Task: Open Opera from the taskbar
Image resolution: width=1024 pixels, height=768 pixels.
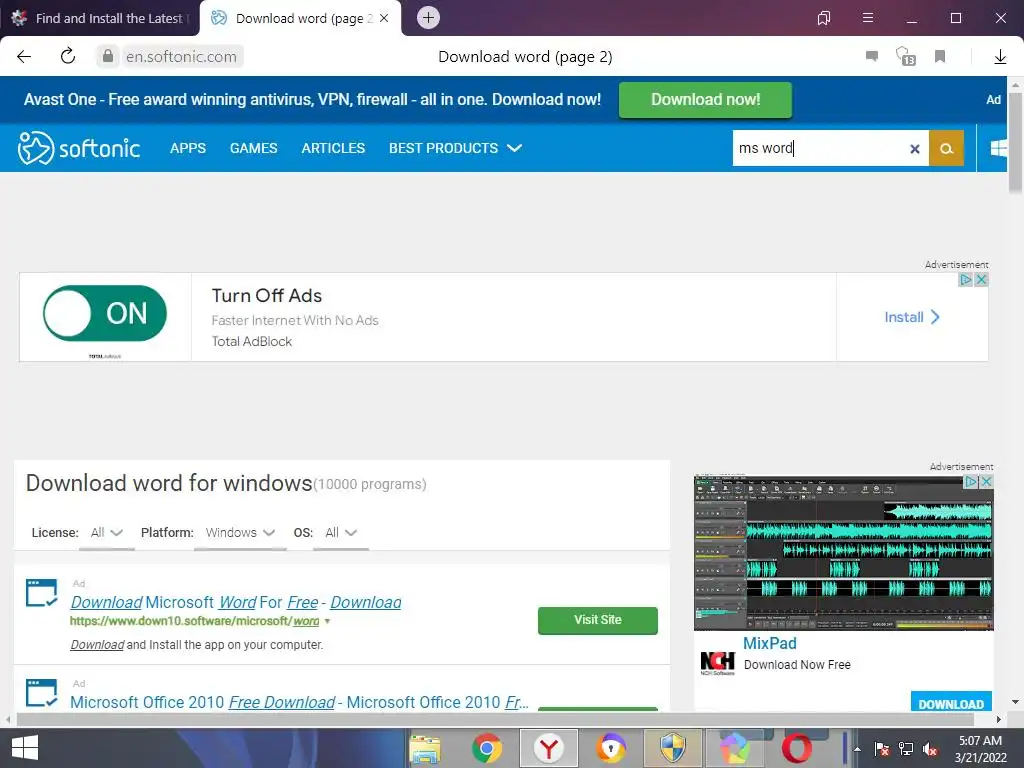Action: [797, 748]
